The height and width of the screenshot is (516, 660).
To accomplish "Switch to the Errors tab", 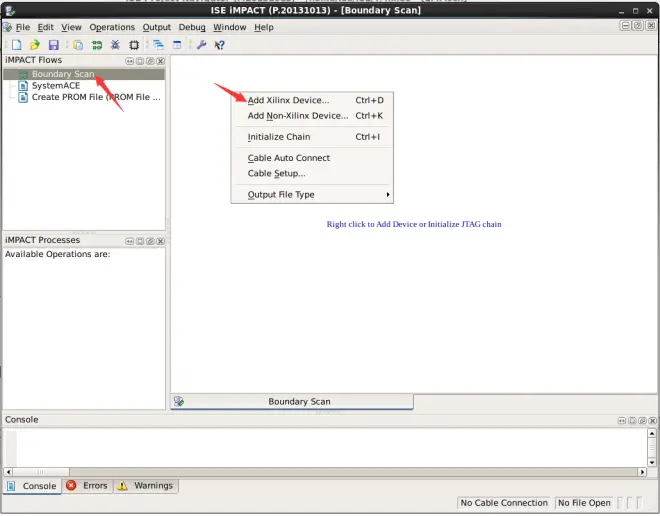I will 87,486.
